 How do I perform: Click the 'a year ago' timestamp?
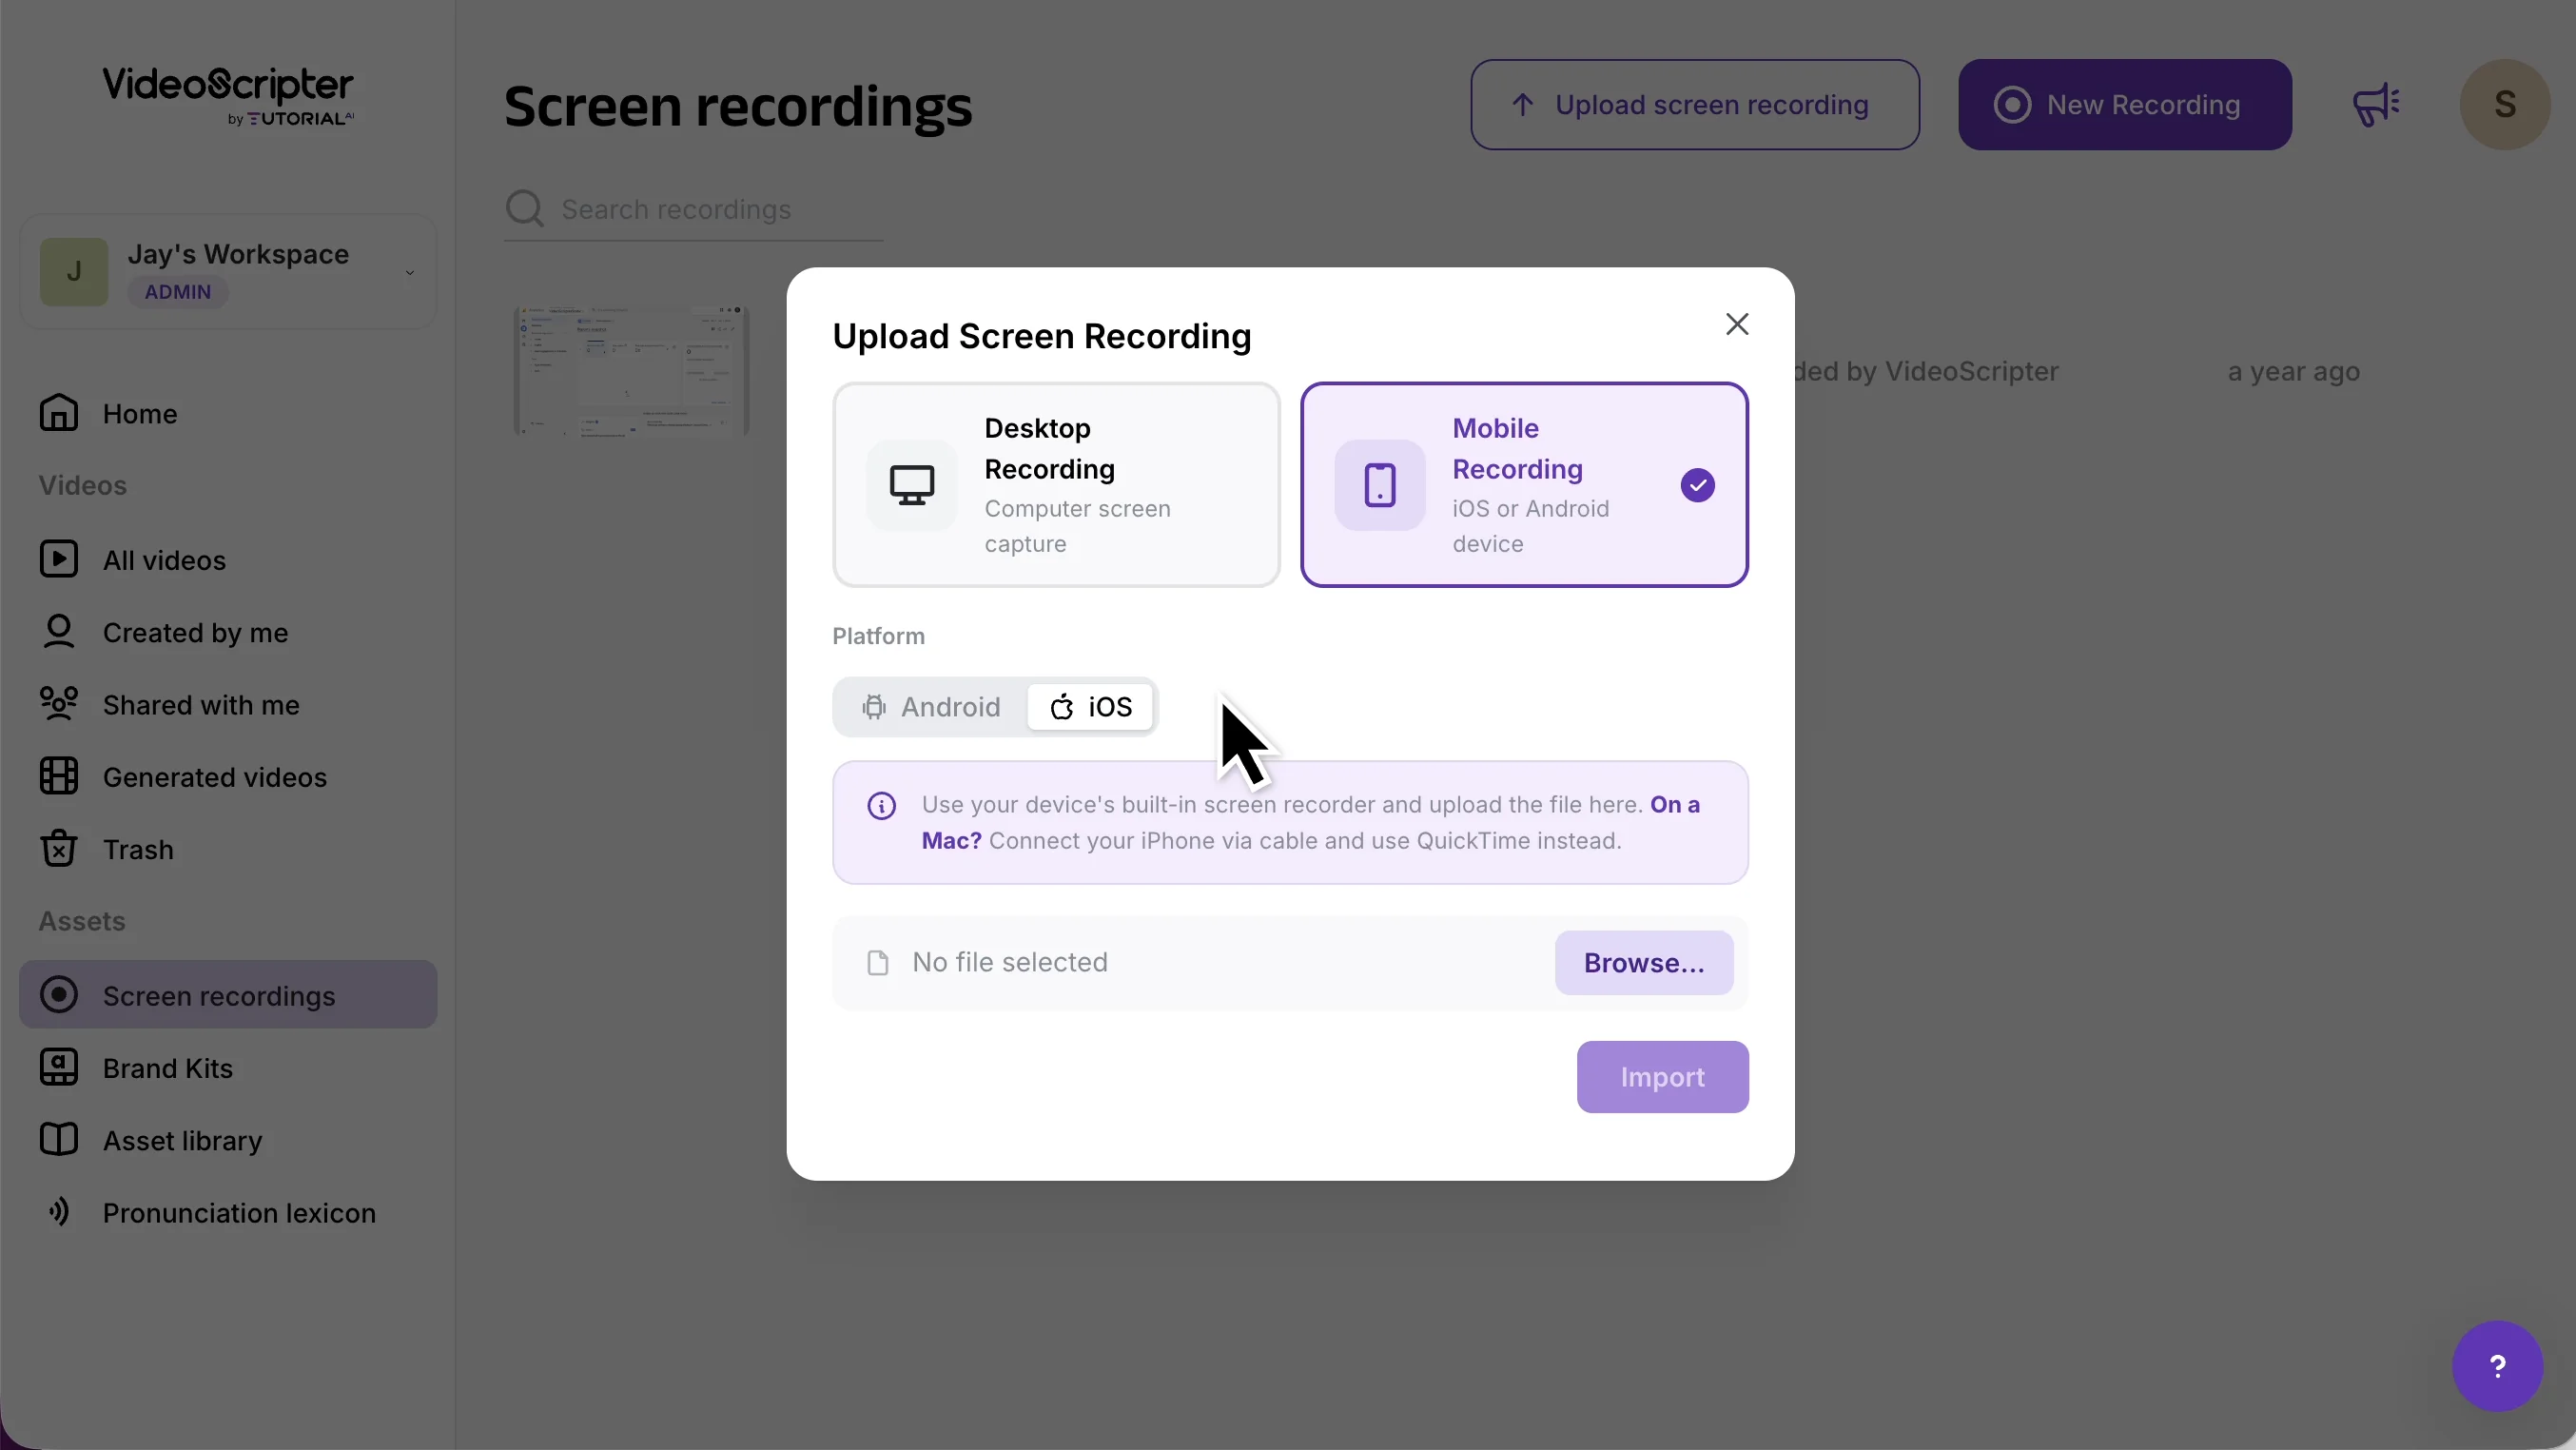[x=2293, y=372]
